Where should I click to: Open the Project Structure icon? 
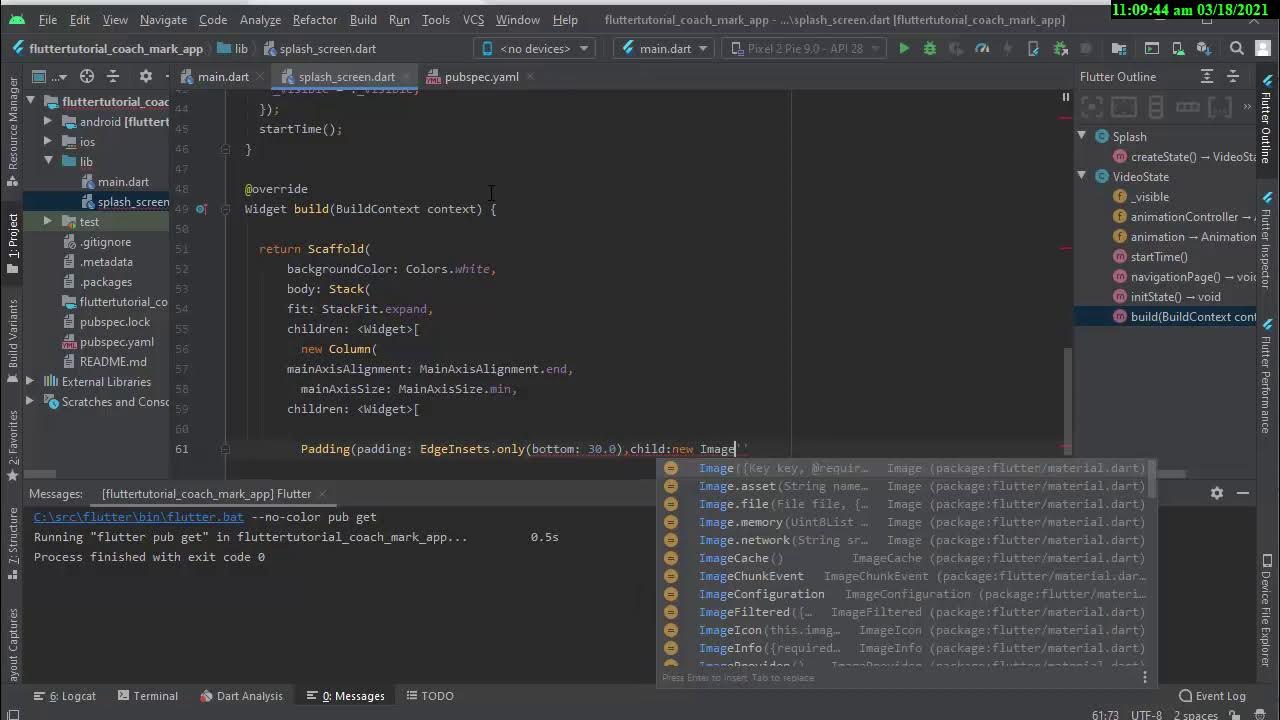click(x=1119, y=48)
